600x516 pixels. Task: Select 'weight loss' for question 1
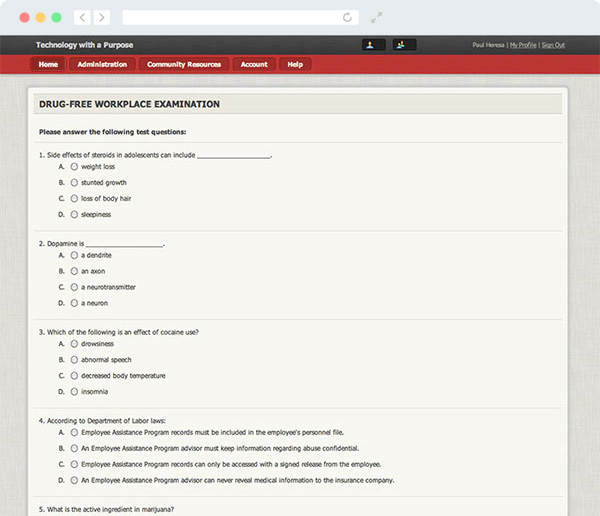click(x=74, y=167)
